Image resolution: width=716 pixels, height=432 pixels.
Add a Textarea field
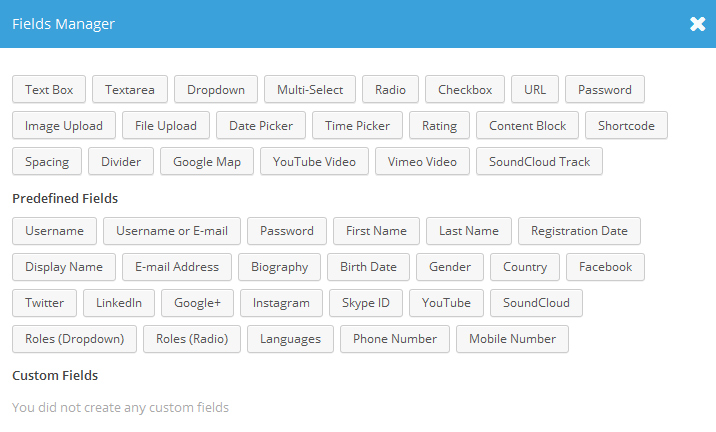[x=130, y=89]
